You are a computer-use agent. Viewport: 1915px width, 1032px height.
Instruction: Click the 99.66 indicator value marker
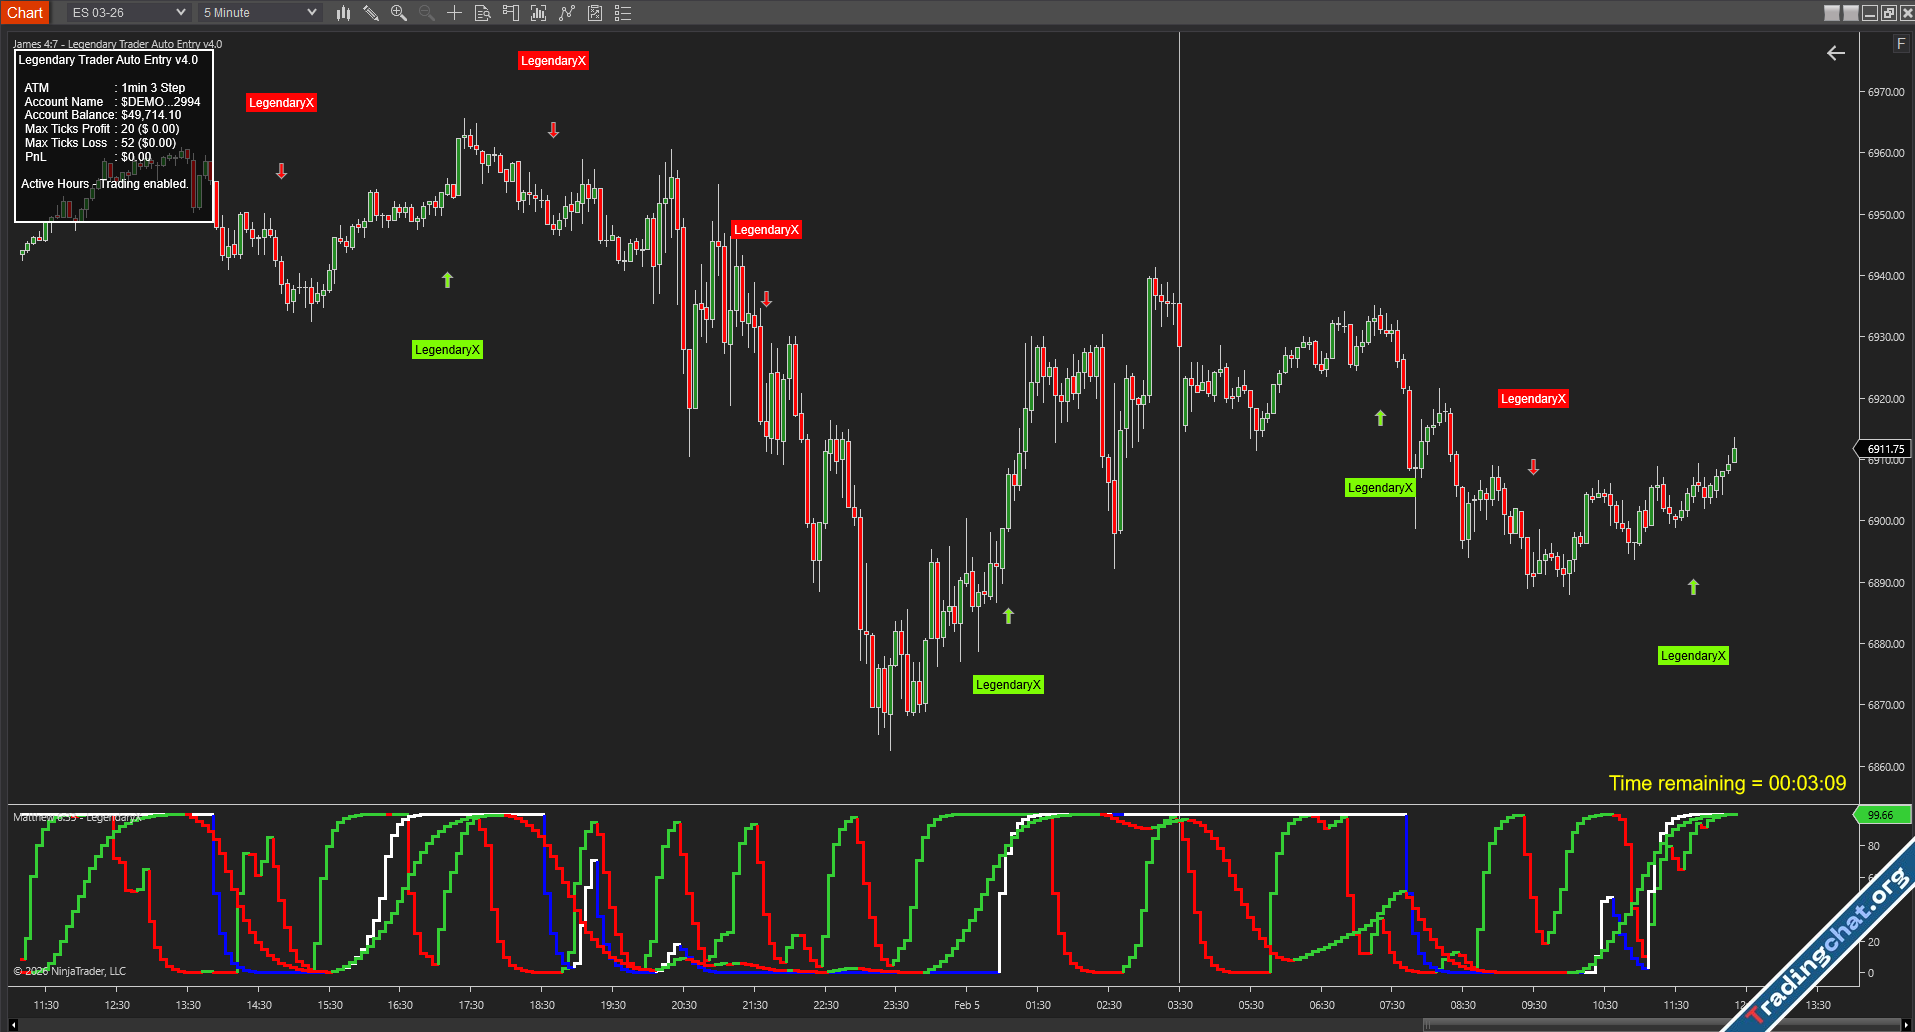pos(1881,815)
